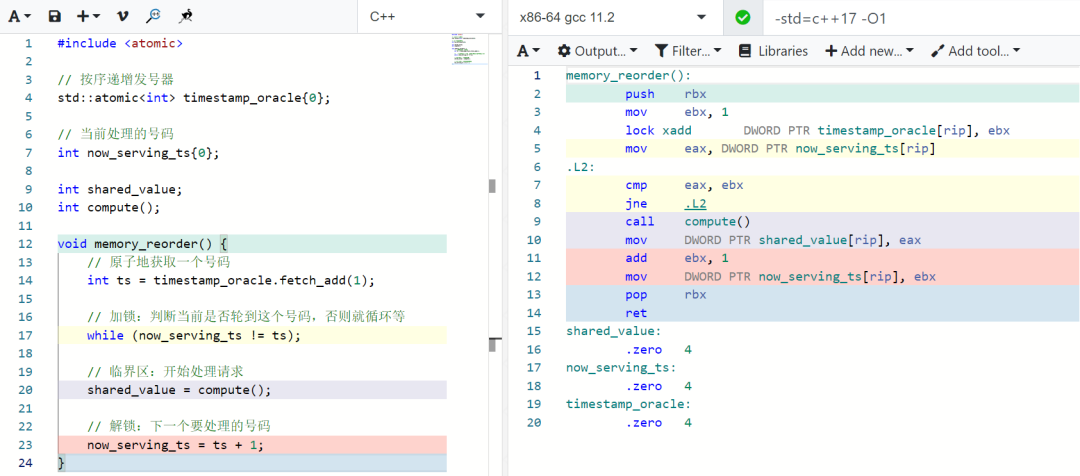Screen dimensions: 1080x476
Task: Open source in Quick-bench icon
Action: (x=186, y=17)
